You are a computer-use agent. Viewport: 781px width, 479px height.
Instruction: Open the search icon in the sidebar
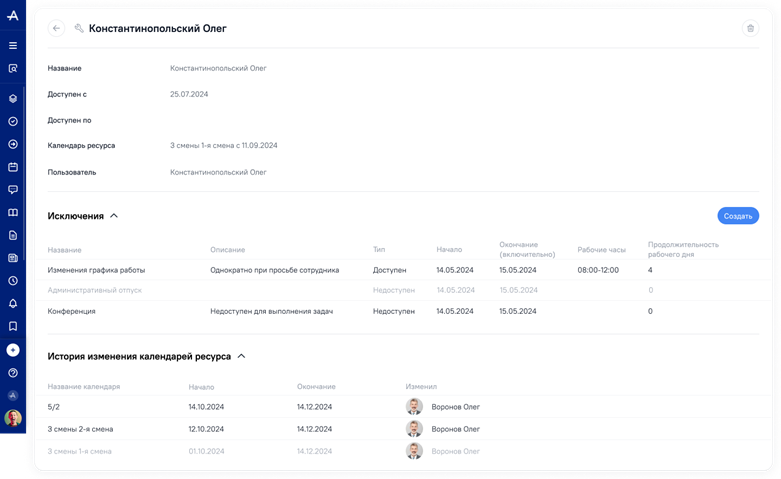(x=13, y=68)
